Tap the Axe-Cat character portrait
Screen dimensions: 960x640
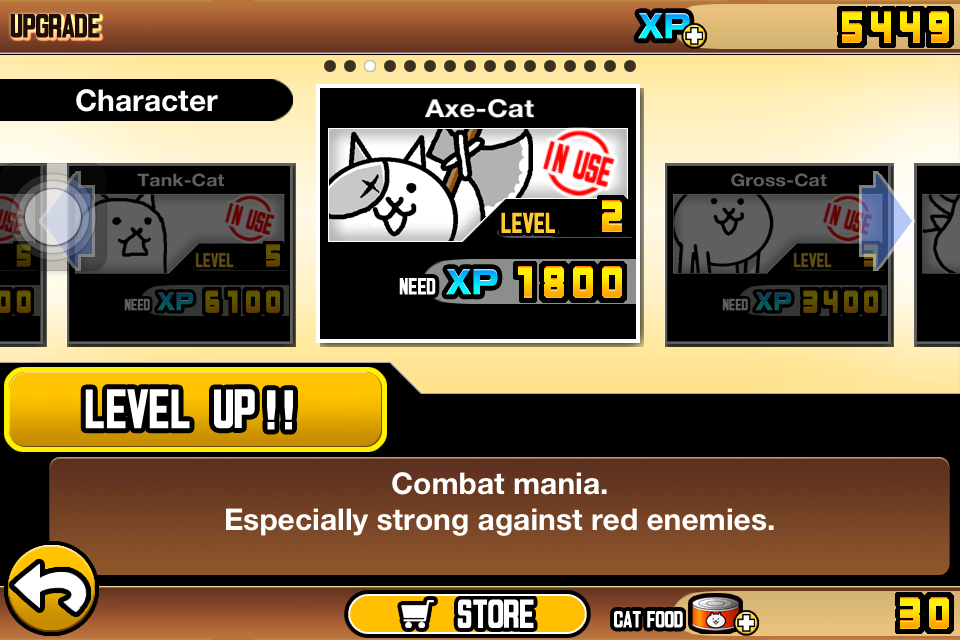click(x=478, y=185)
